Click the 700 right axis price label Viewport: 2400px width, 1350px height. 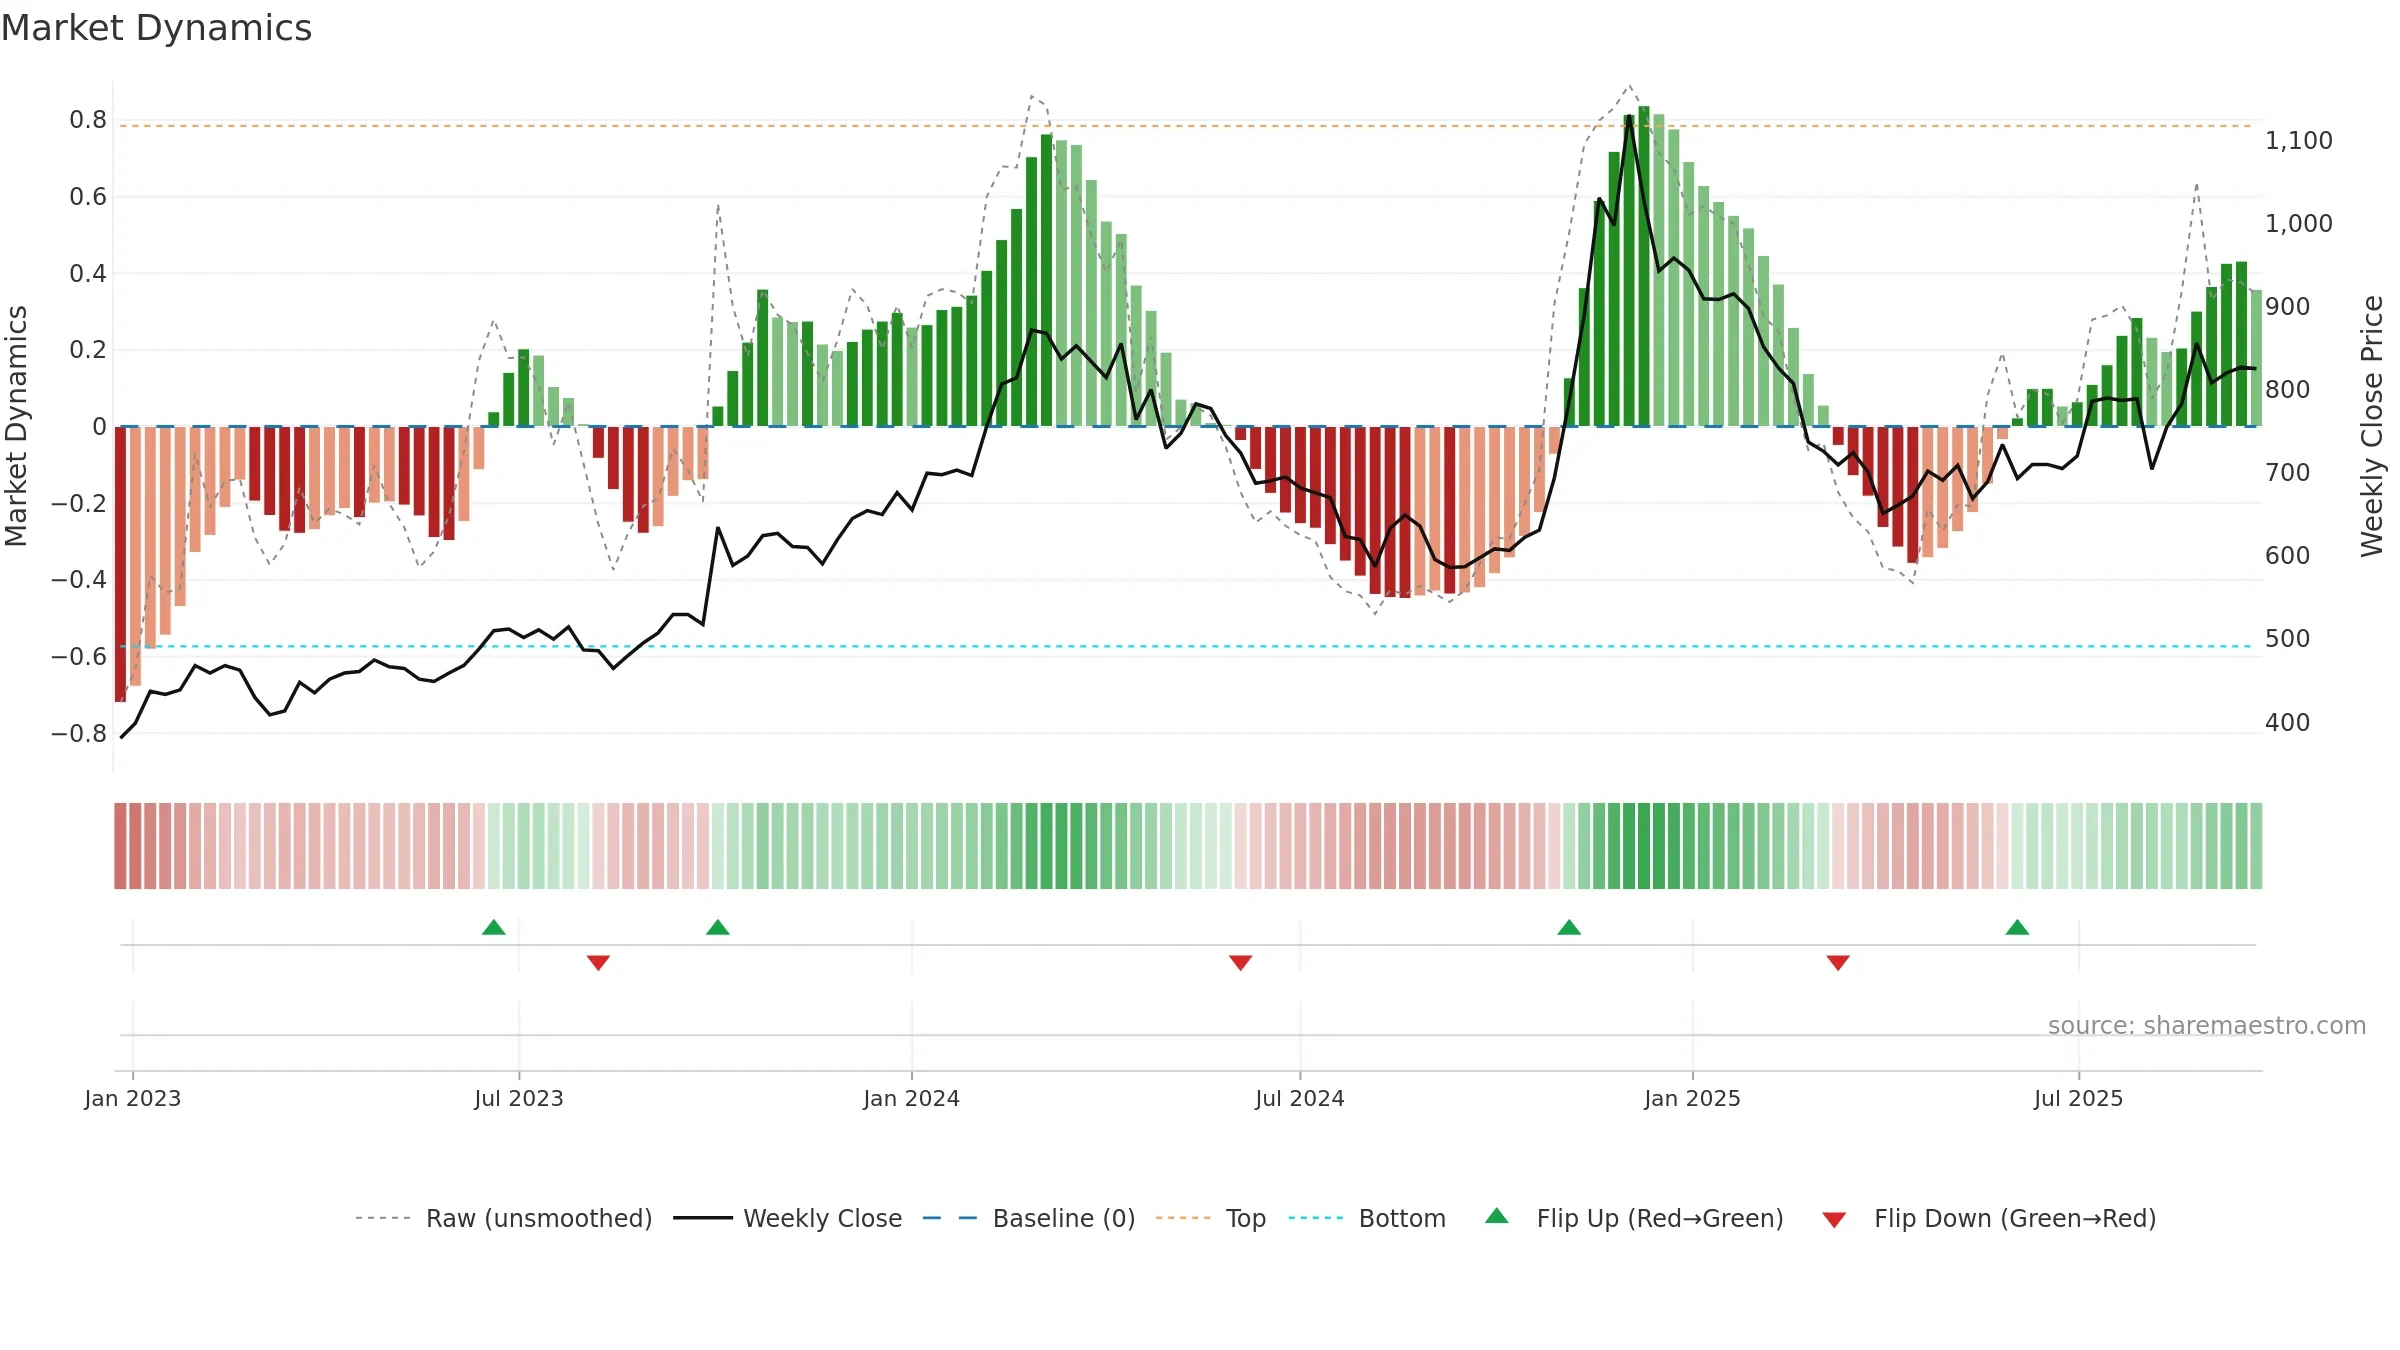coord(2288,472)
